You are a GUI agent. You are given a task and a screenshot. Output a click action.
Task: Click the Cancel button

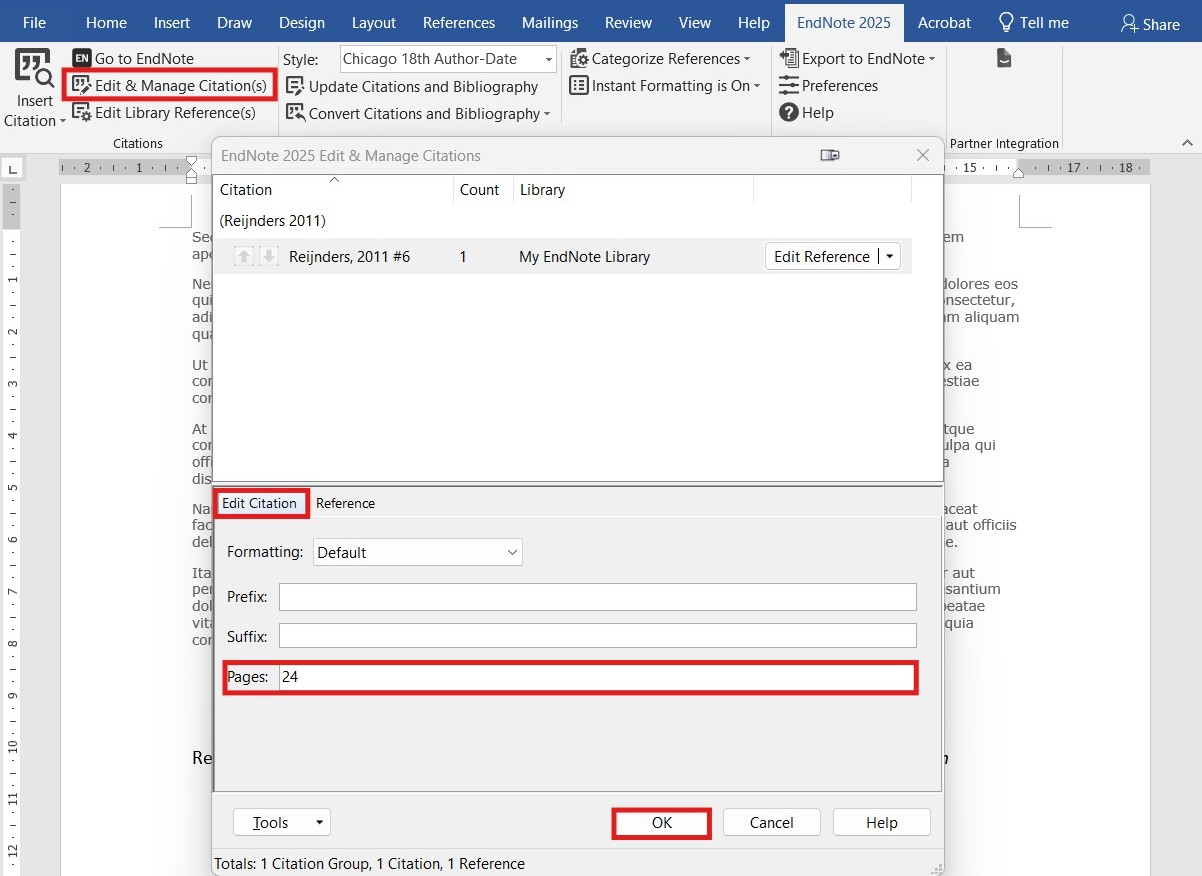click(771, 823)
